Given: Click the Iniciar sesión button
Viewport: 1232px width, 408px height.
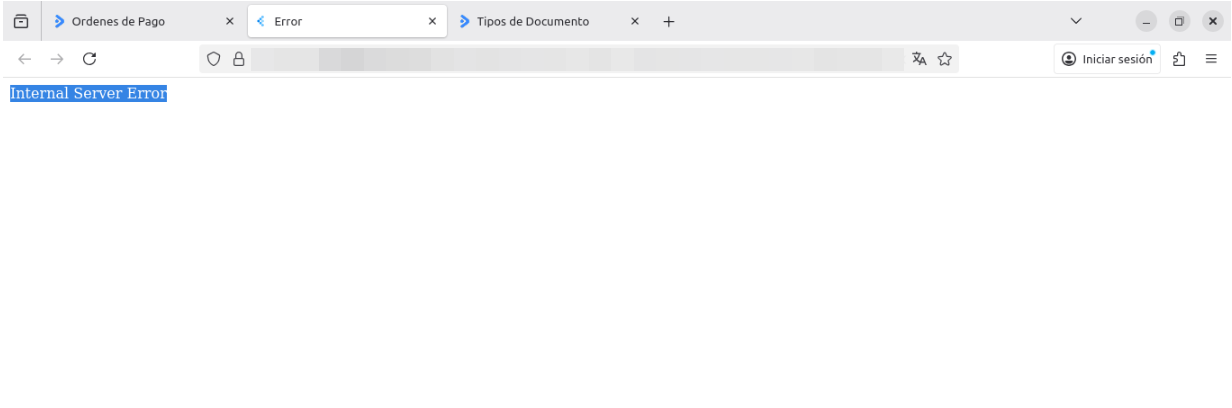Looking at the screenshot, I should pyautogui.click(x=1107, y=59).
